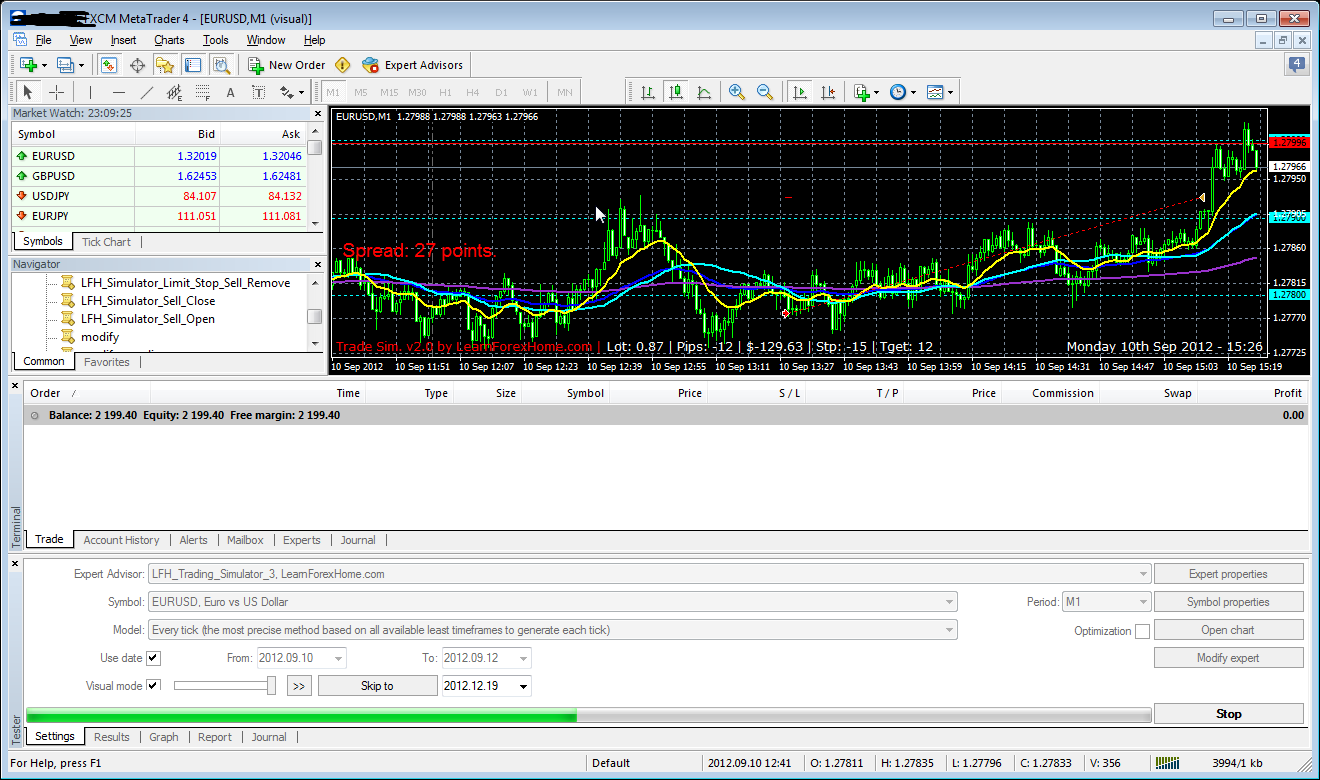This screenshot has height=780, width=1320.
Task: Open the chart Templates dropdown
Action: coord(939,92)
